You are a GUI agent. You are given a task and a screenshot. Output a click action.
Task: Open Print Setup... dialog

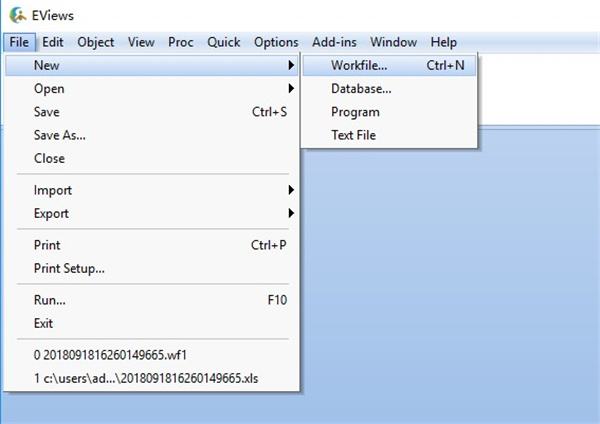69,268
